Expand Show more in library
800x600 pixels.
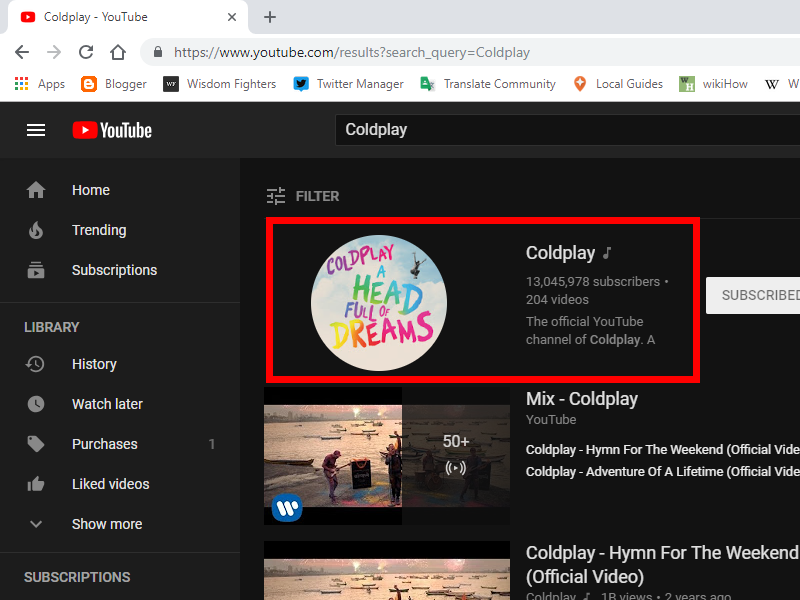[120, 524]
